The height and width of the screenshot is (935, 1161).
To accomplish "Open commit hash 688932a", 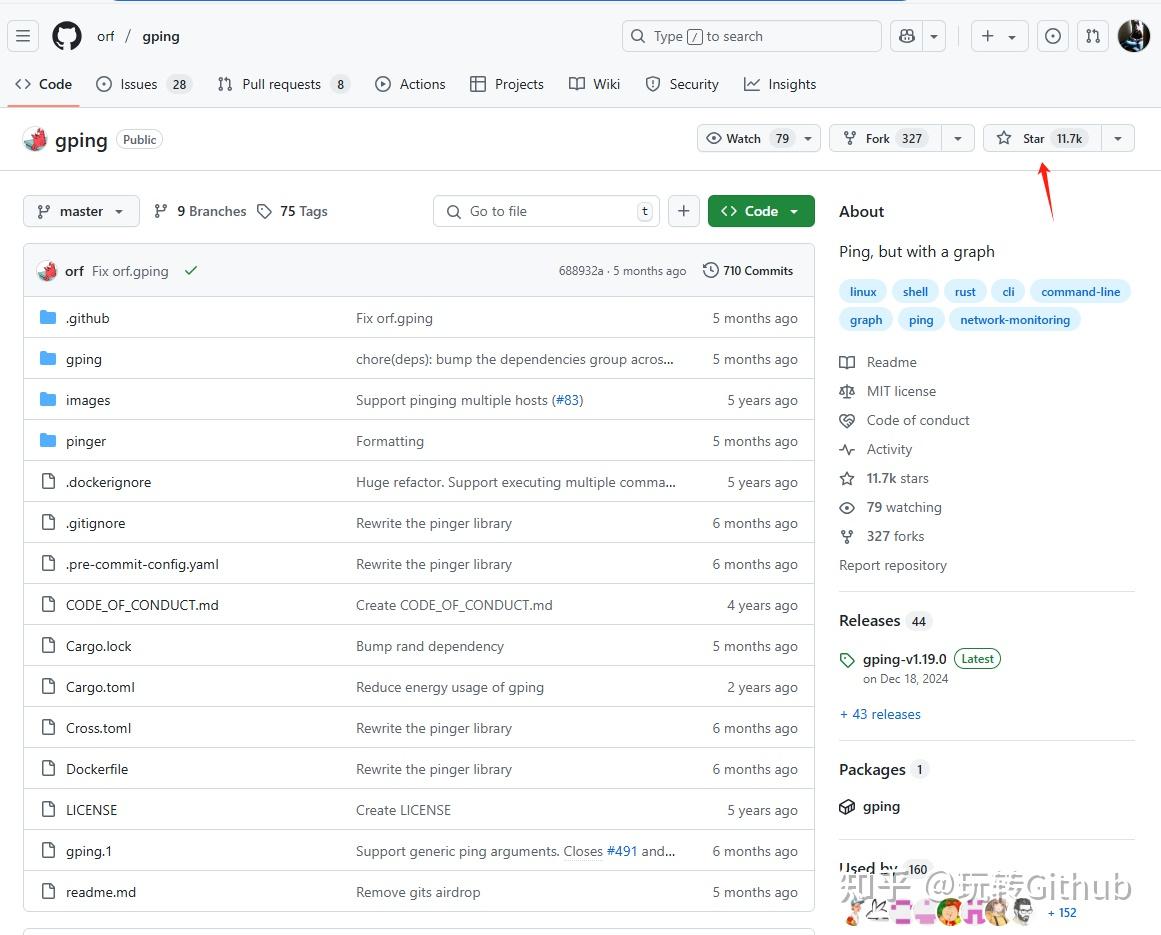I will (x=581, y=271).
